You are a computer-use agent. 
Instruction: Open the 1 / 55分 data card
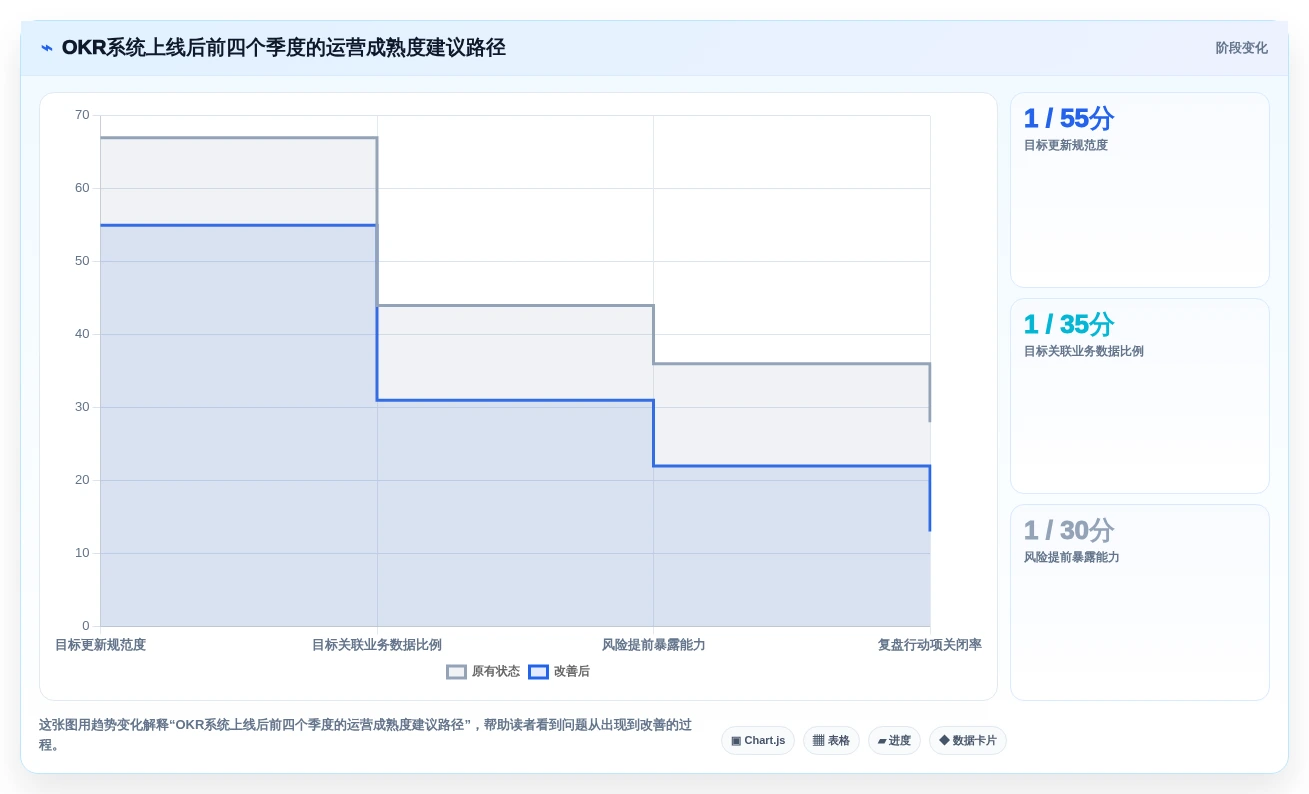1140,190
